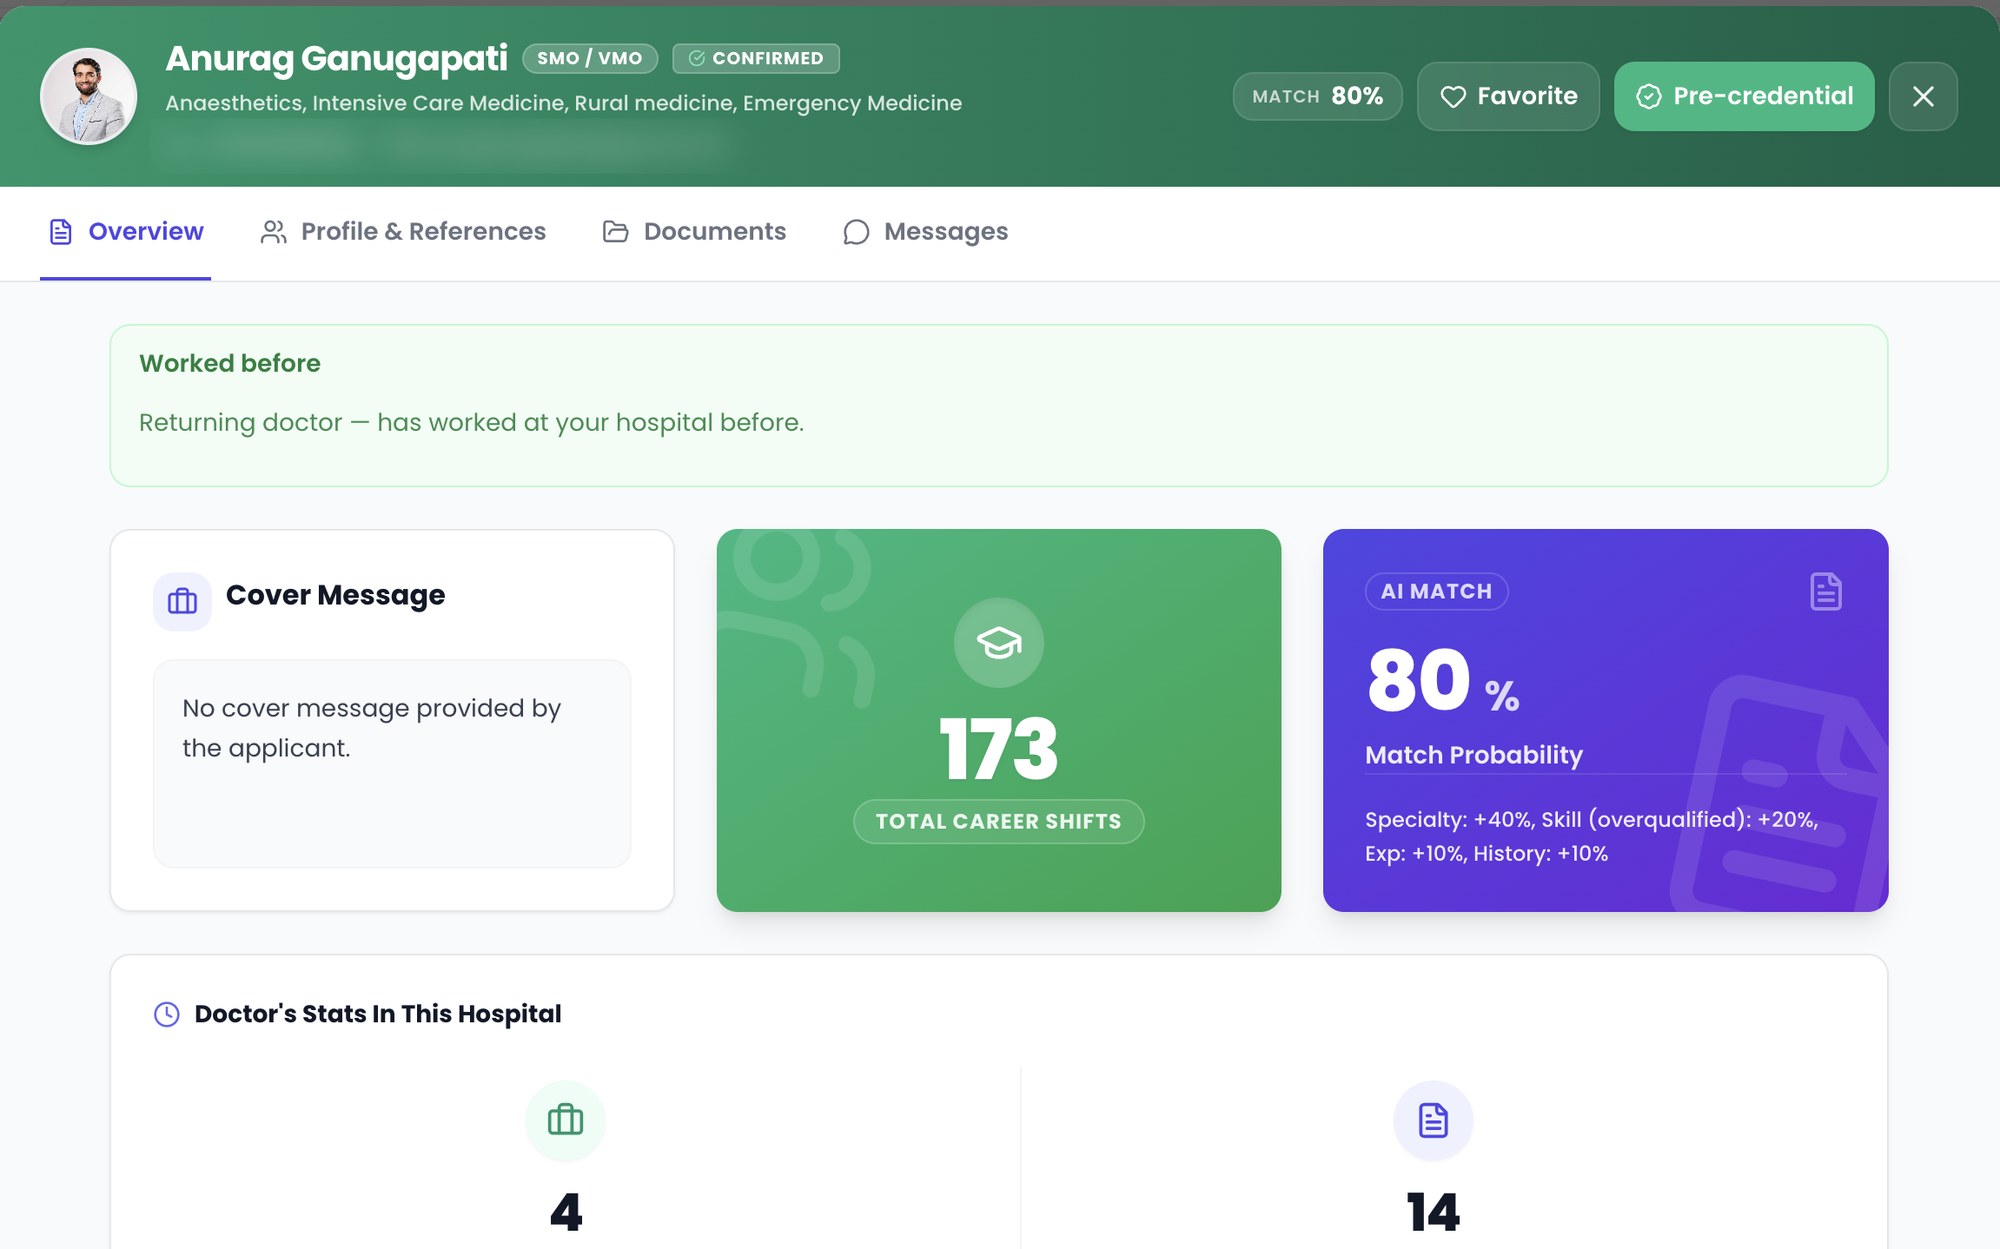The width and height of the screenshot is (2000, 1249).
Task: Click the Pre-credential button
Action: 1744,96
